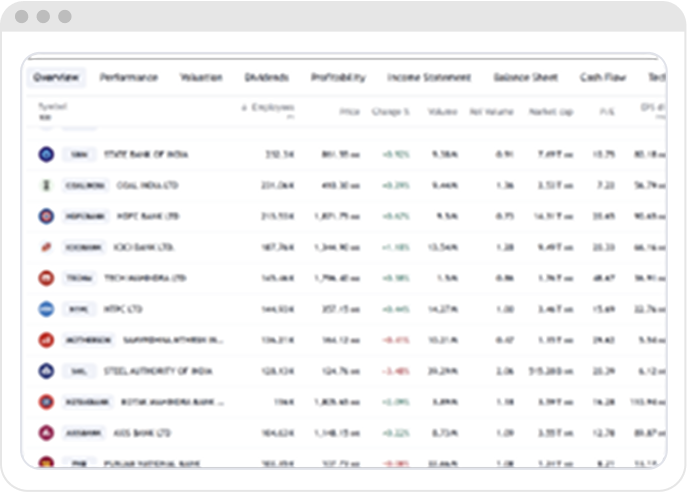
Task: Go to the Balance Sheet tab
Action: (x=525, y=77)
